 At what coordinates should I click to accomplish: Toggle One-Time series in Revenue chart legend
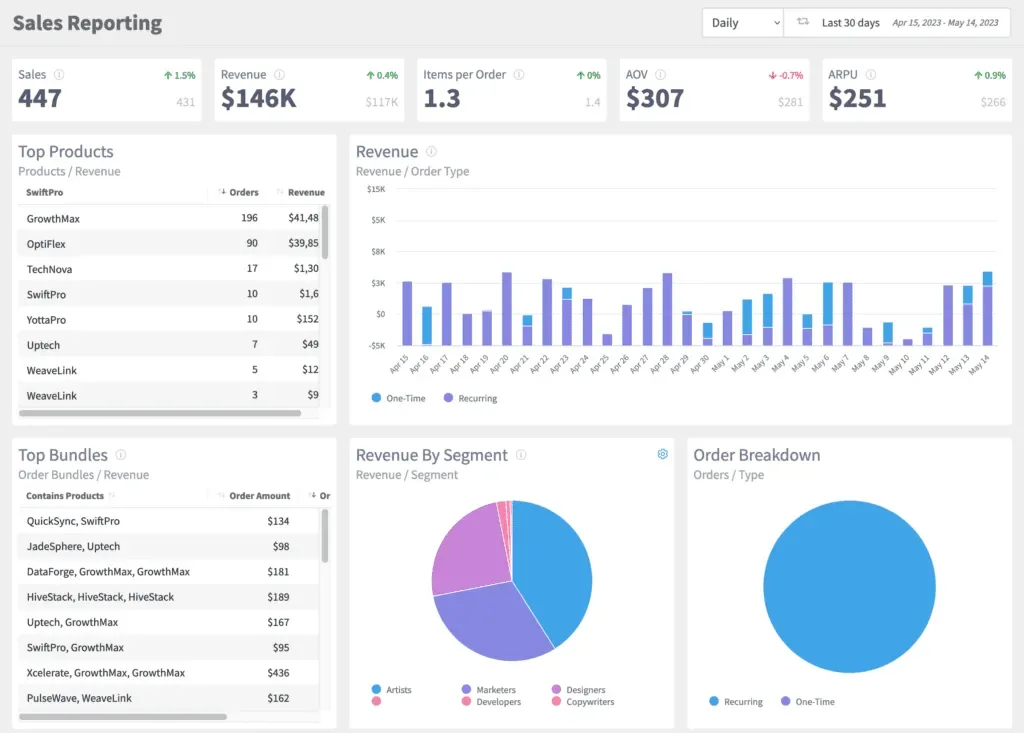pos(398,398)
